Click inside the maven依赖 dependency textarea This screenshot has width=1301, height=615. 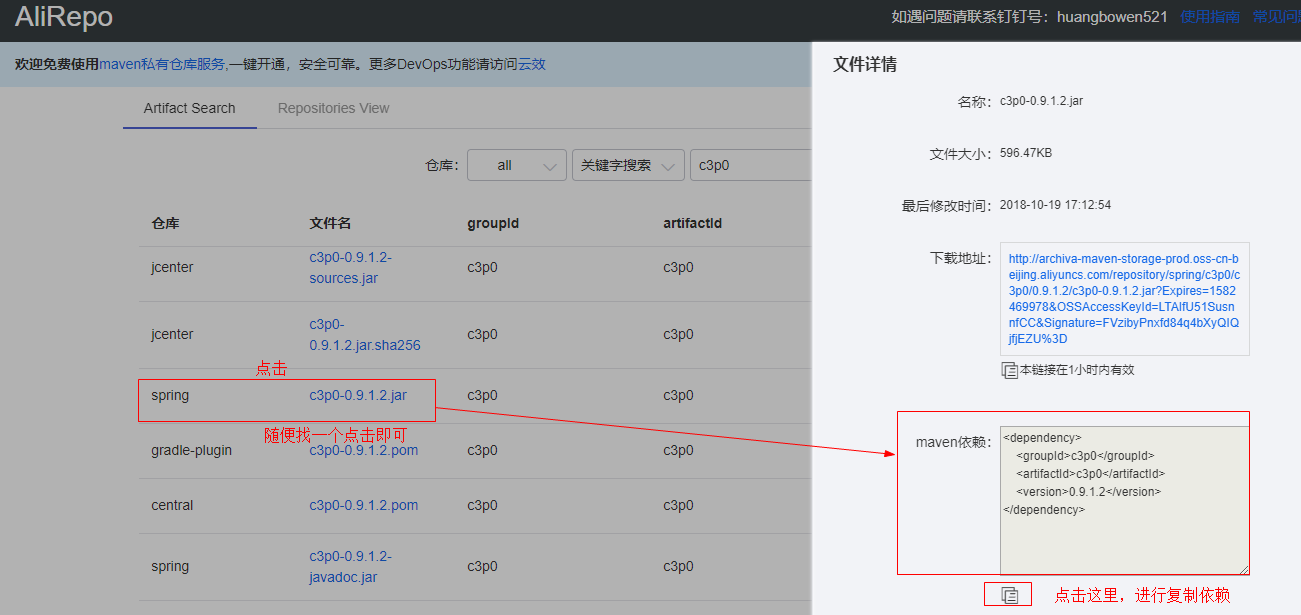coord(1125,501)
